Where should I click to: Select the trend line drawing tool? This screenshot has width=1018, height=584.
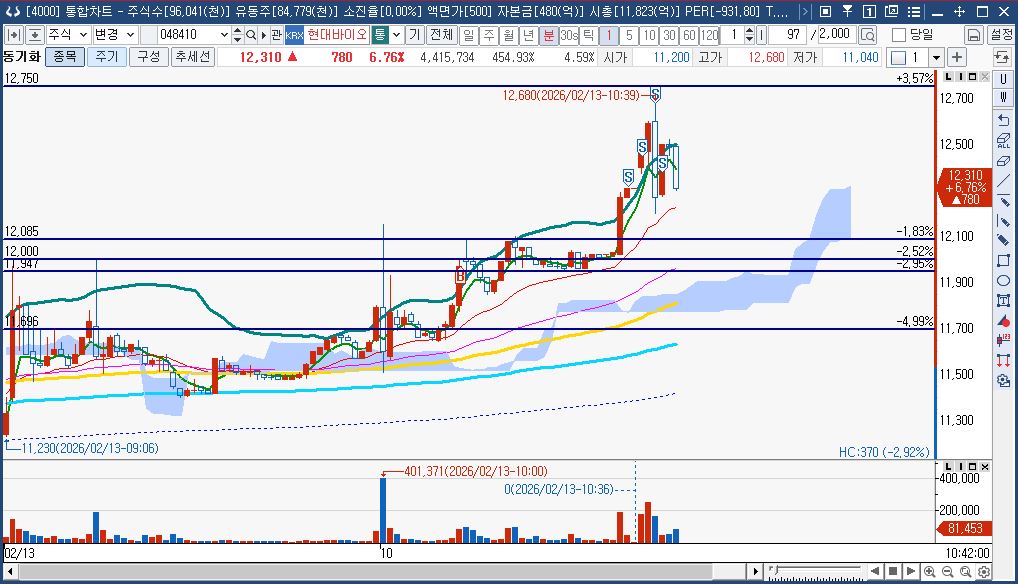[1003, 180]
